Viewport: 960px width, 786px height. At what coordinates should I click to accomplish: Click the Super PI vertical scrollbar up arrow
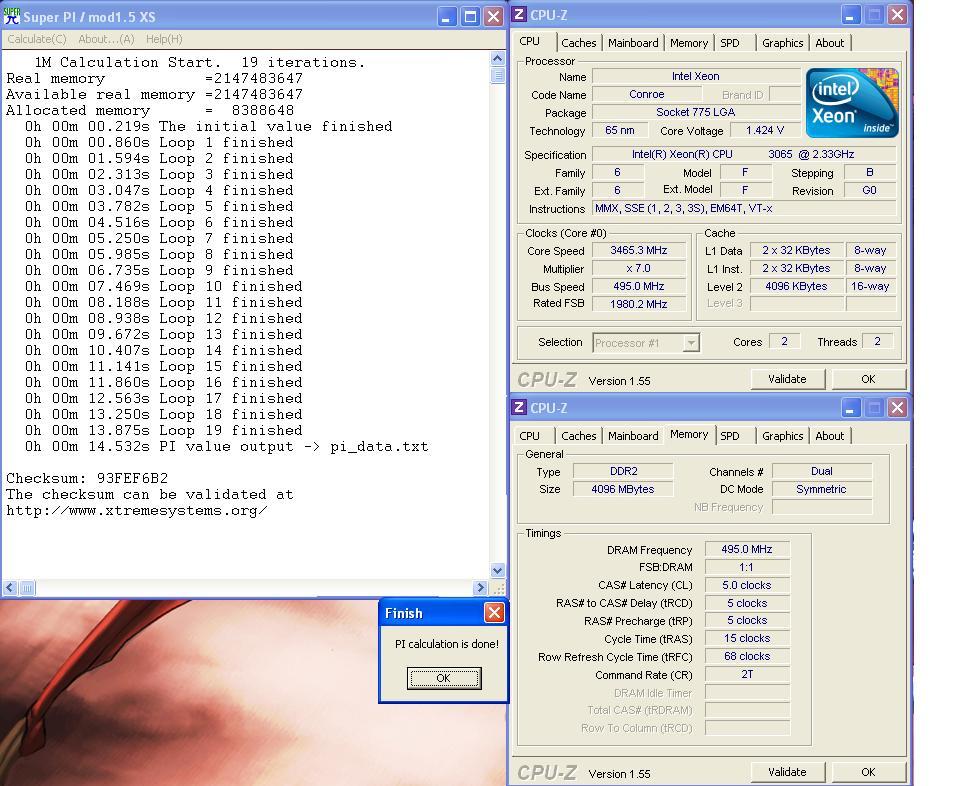498,59
